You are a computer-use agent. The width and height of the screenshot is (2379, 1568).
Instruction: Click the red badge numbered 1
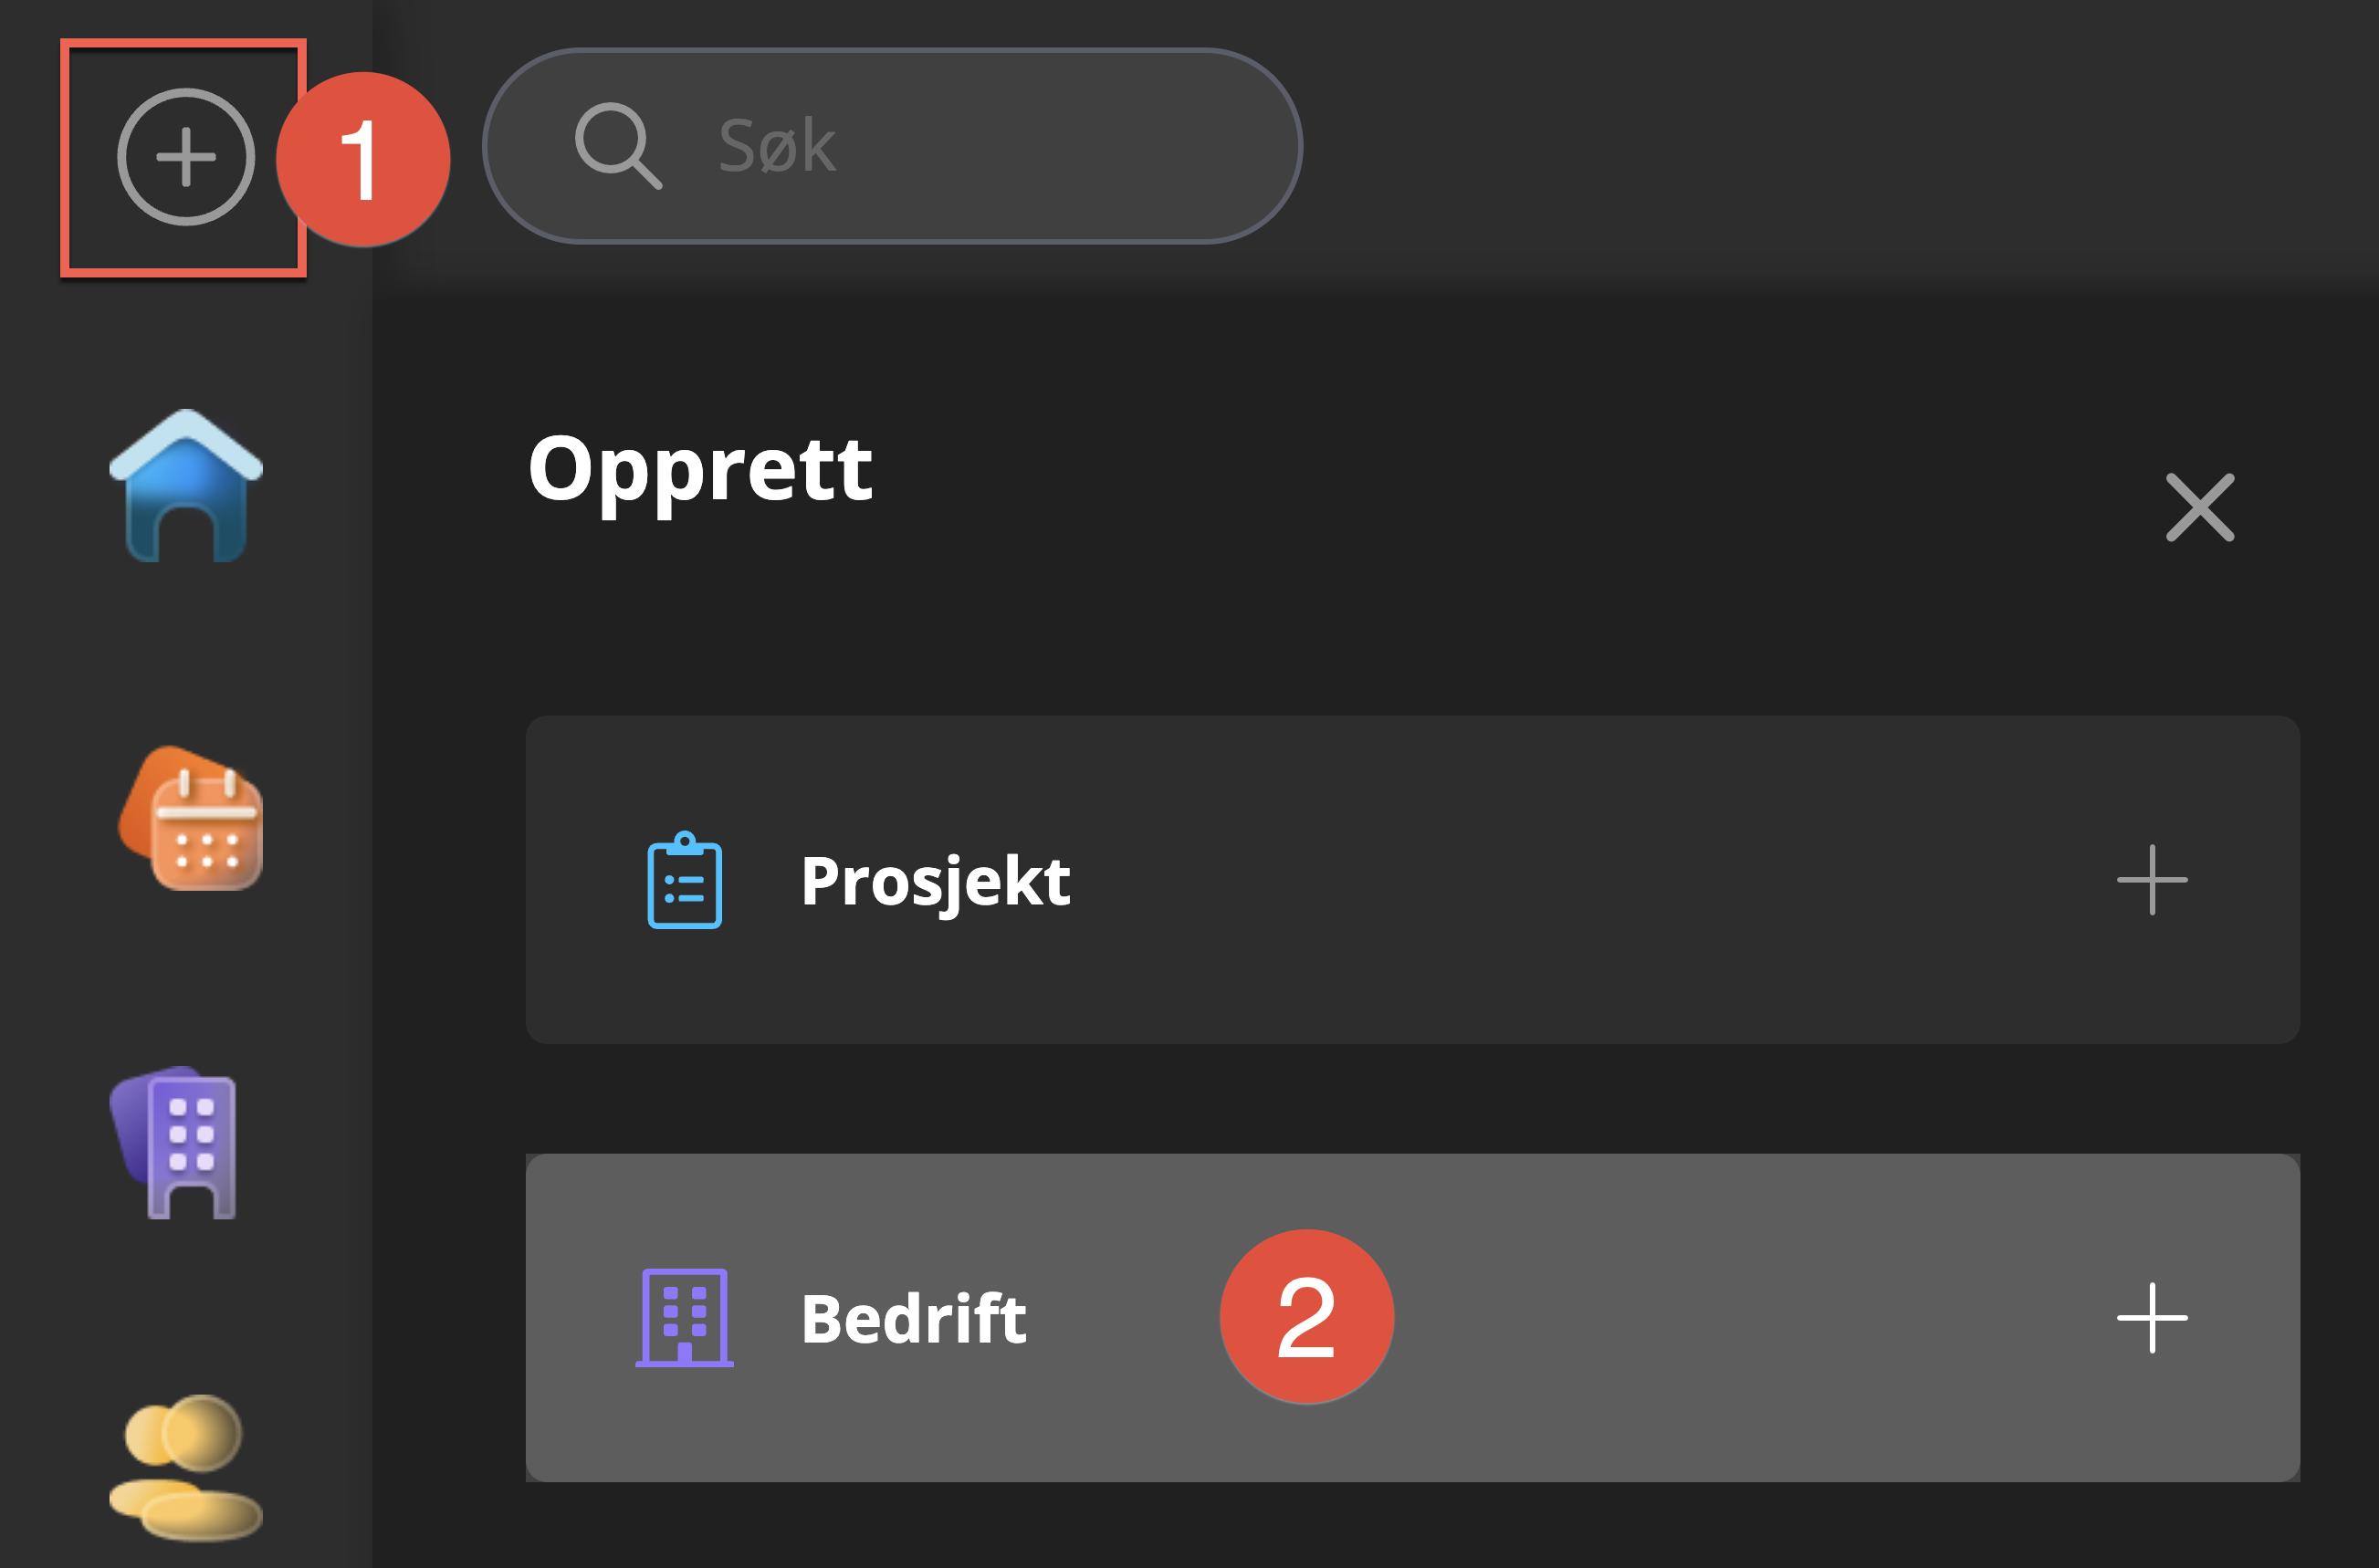click(x=363, y=159)
